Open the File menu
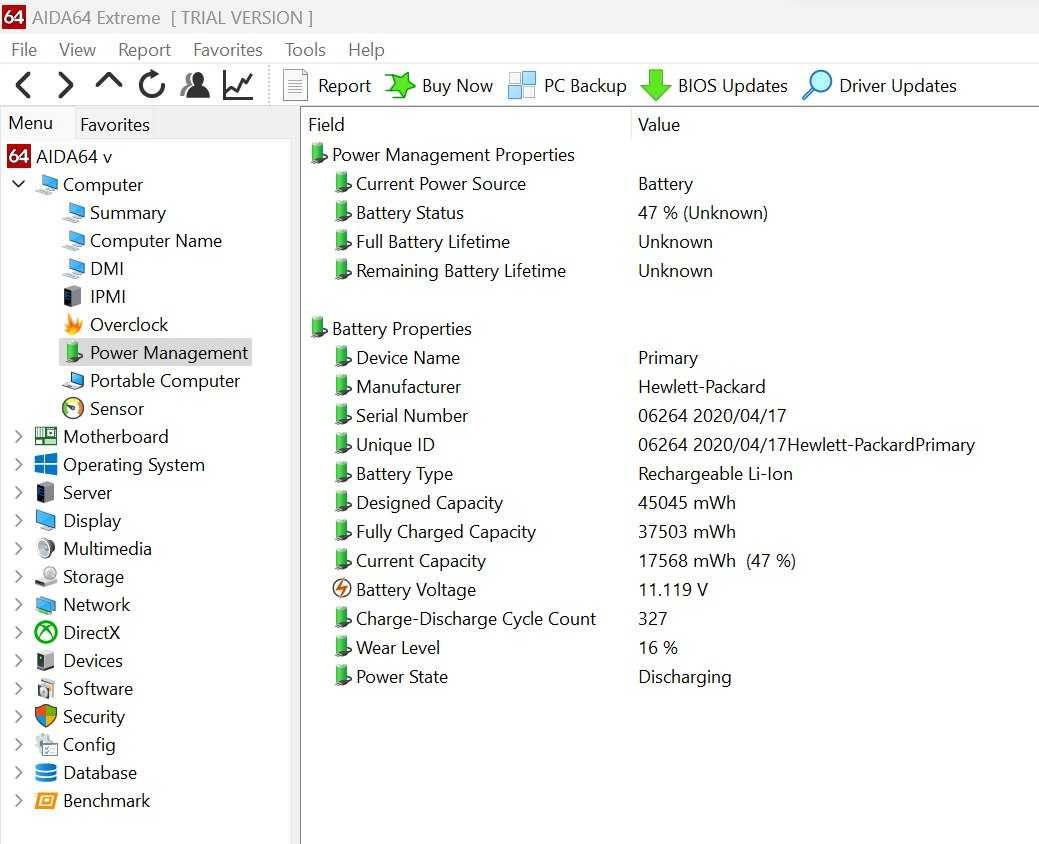Image resolution: width=1039 pixels, height=844 pixels. (24, 50)
